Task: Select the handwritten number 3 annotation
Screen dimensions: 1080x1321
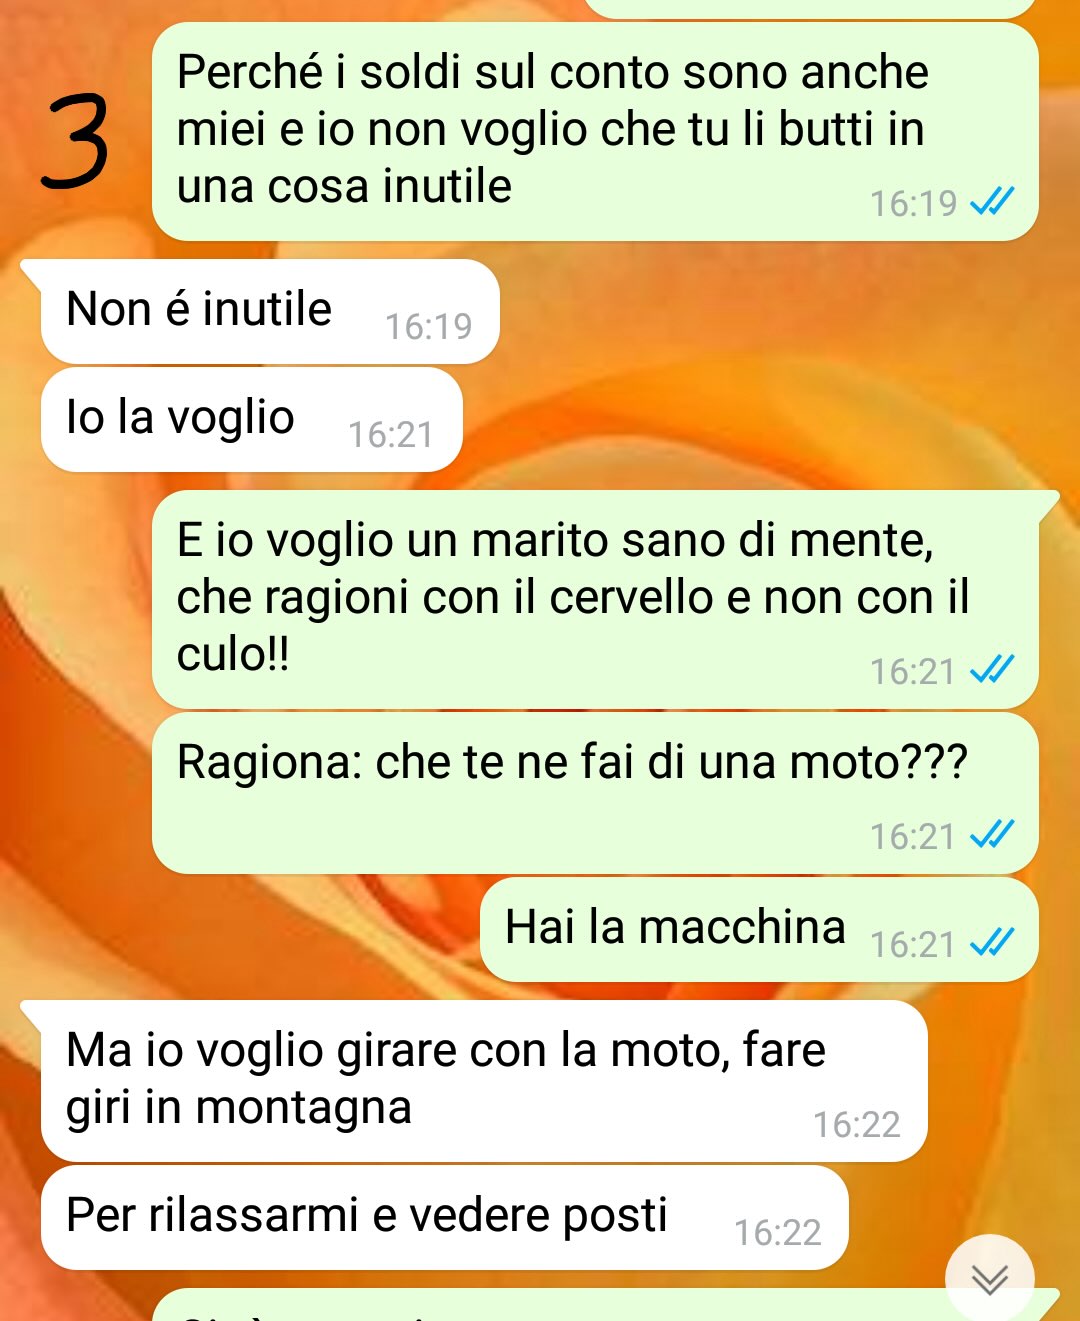Action: pos(76,141)
